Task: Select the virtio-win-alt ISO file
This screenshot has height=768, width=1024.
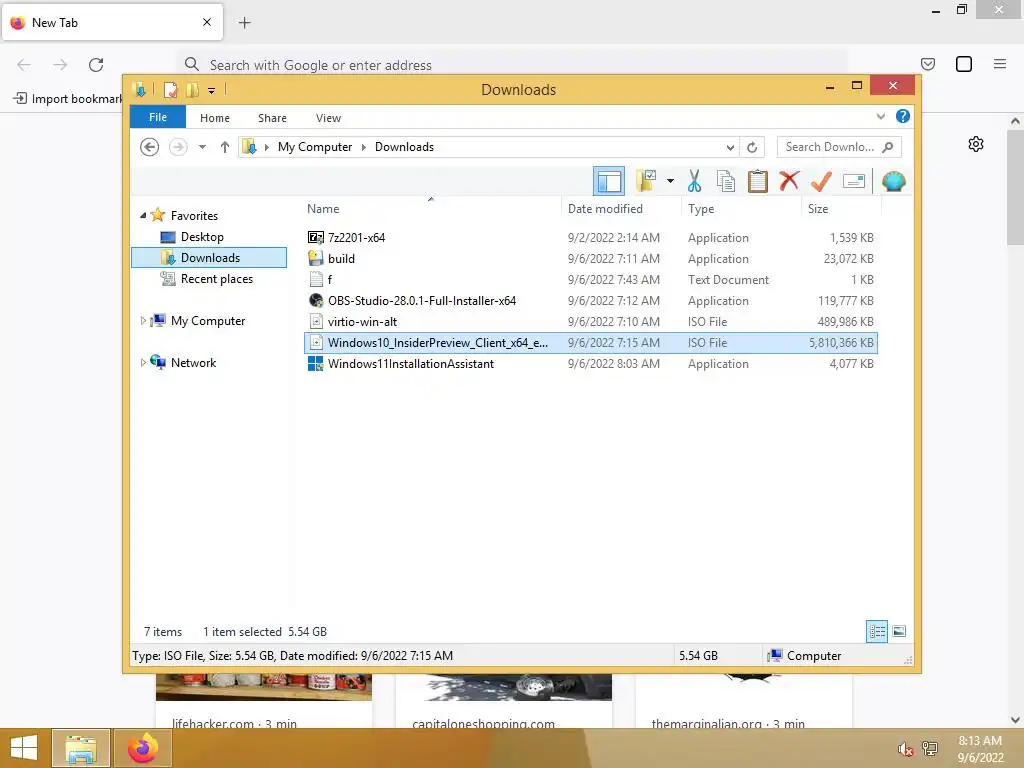Action: 590,321
